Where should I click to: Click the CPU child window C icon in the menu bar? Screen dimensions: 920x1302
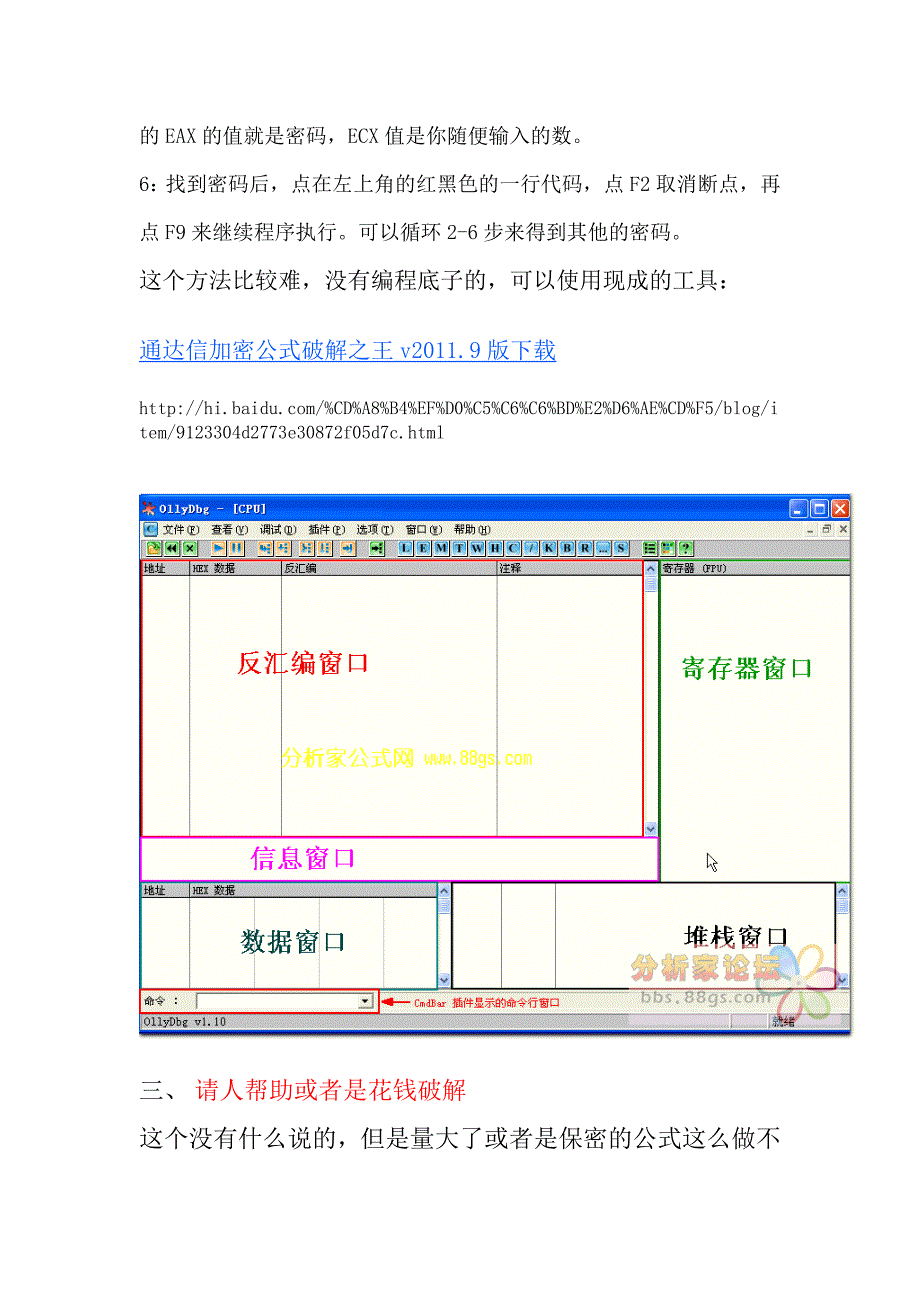tap(150, 529)
